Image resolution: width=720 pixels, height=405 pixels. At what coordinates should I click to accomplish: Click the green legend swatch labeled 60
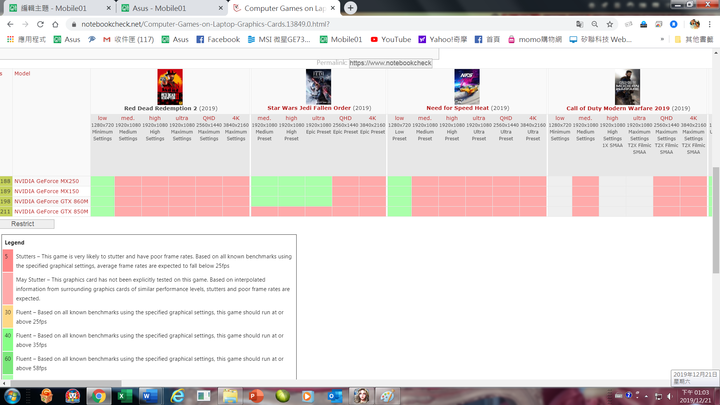[8, 363]
